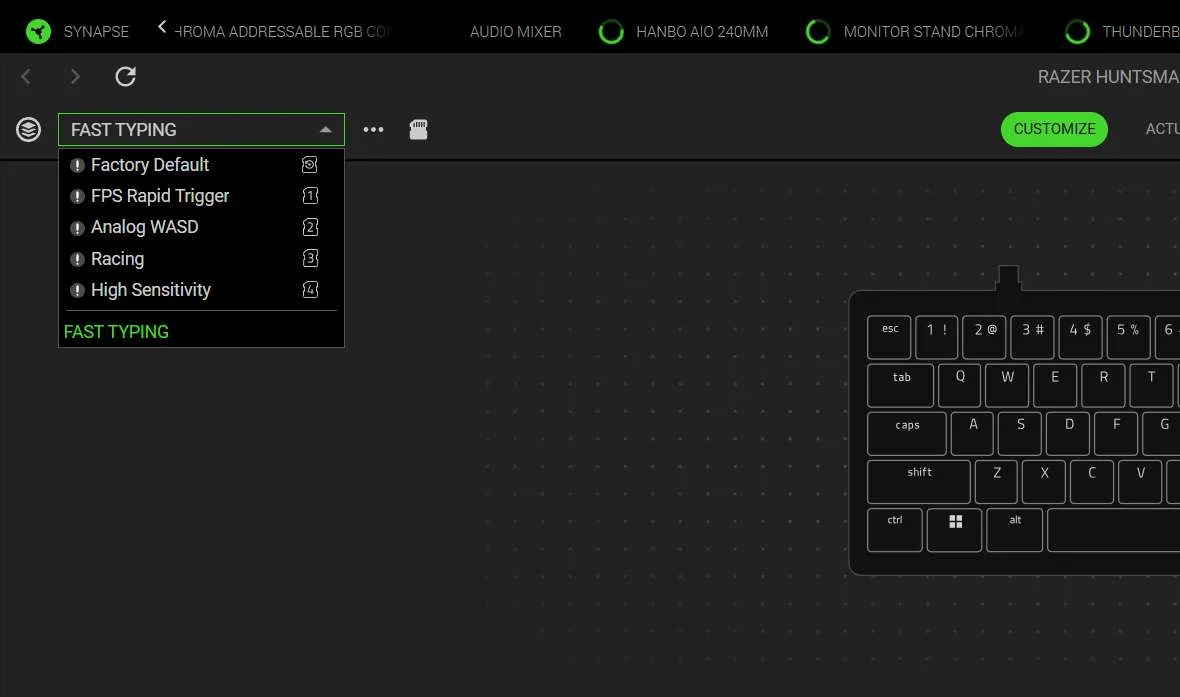Image resolution: width=1180 pixels, height=697 pixels.
Task: Choose the Analog WASD profile
Action: pos(202,227)
